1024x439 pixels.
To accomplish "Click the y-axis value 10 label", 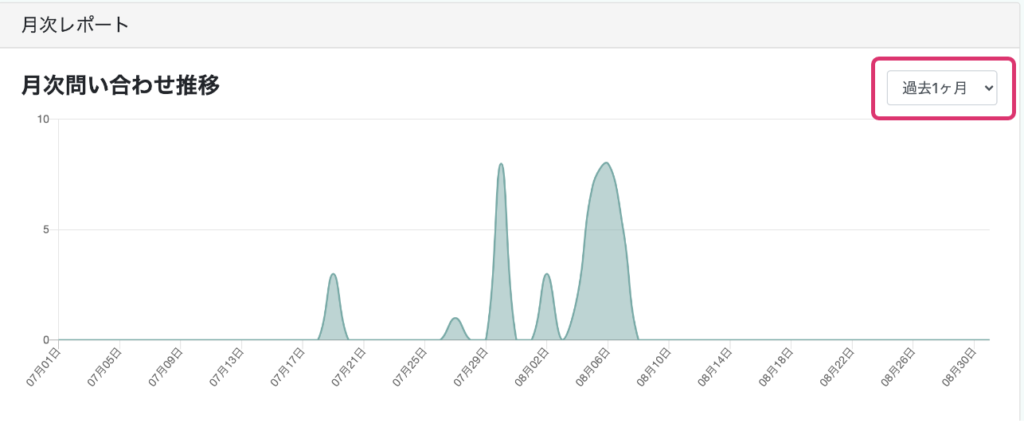I will (x=43, y=119).
